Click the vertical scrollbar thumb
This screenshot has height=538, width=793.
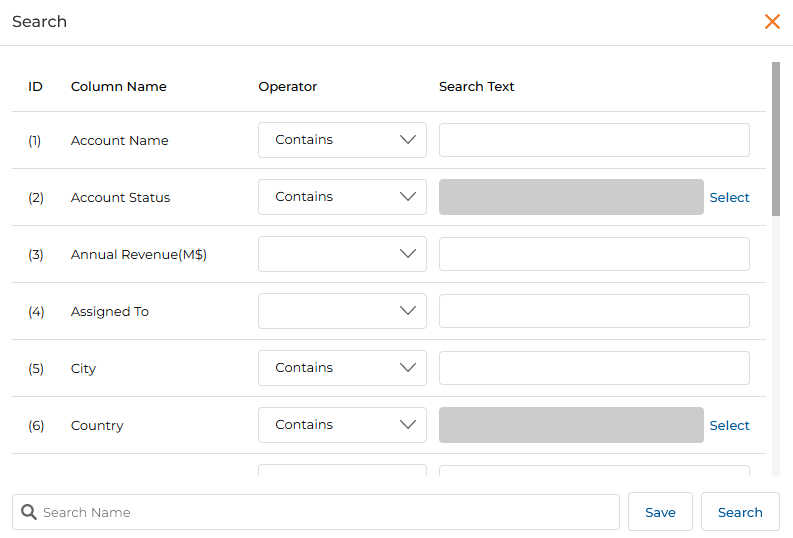coord(776,139)
